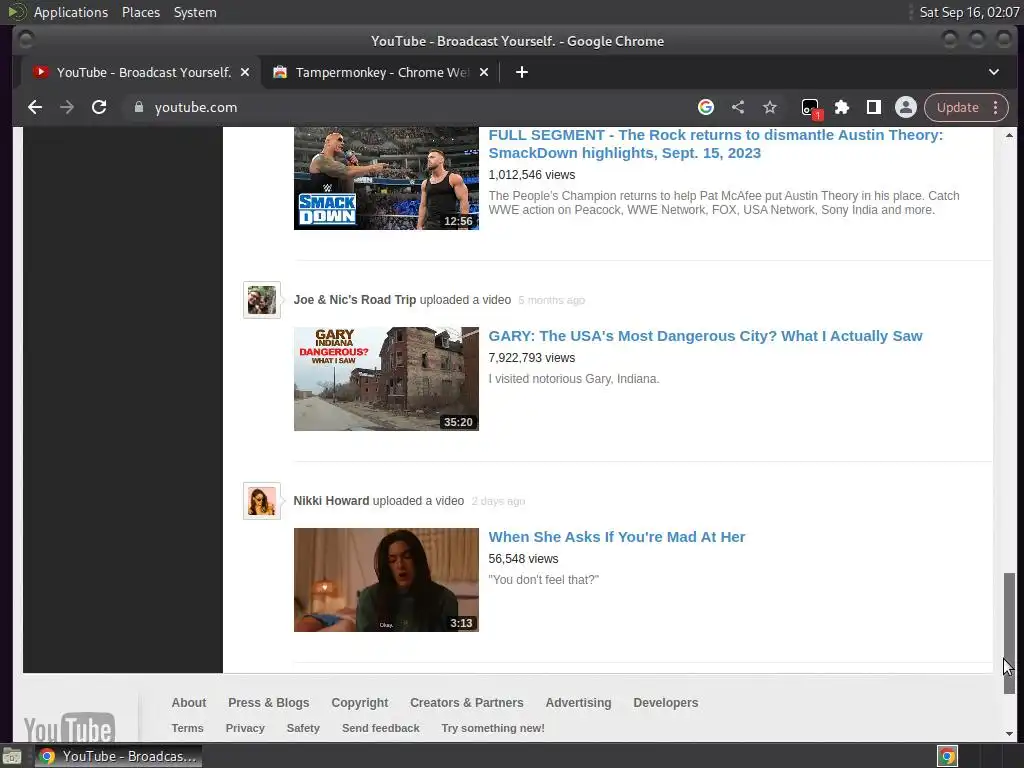Open the Privacy footer link
The width and height of the screenshot is (1024, 768).
(x=245, y=728)
